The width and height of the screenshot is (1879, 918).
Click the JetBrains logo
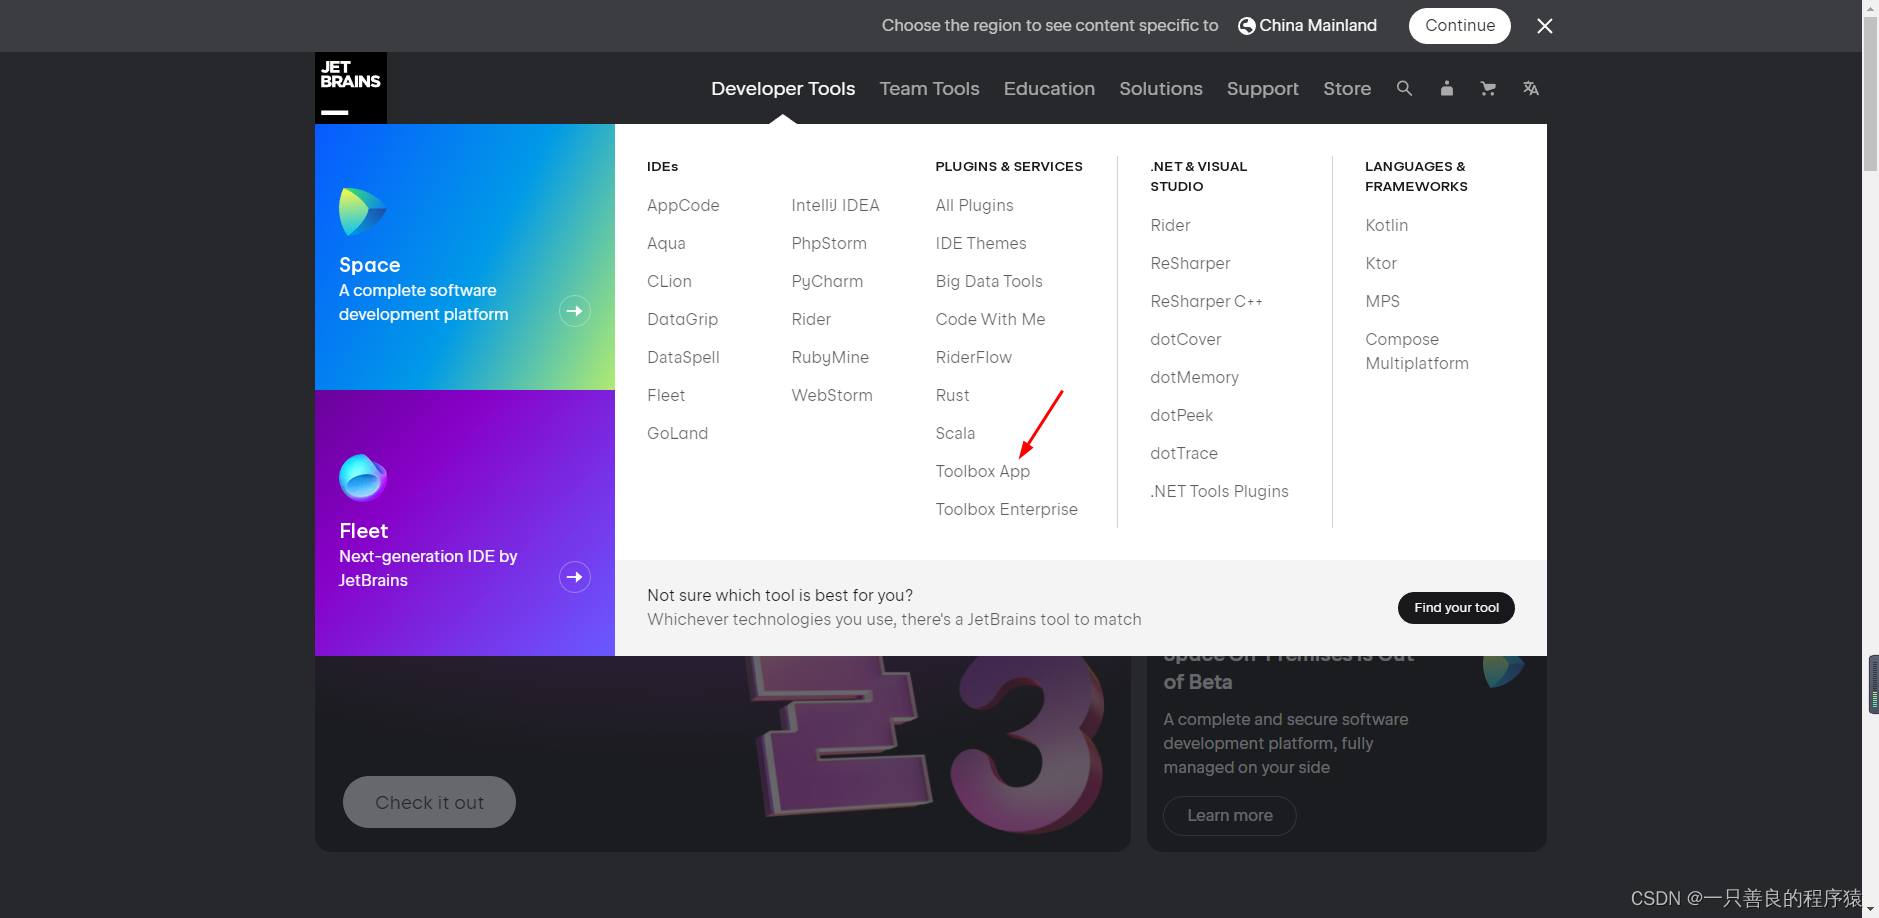coord(351,88)
